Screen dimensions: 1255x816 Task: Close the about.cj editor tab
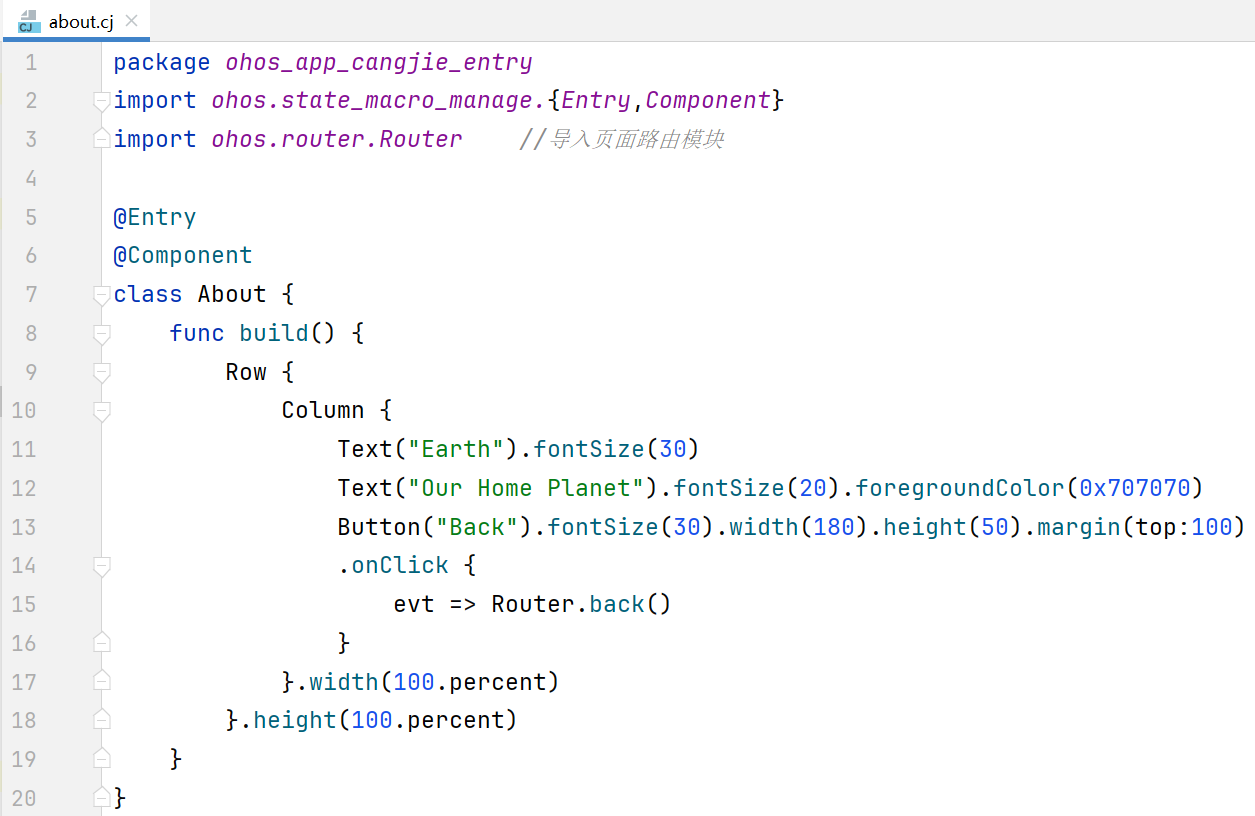point(132,21)
